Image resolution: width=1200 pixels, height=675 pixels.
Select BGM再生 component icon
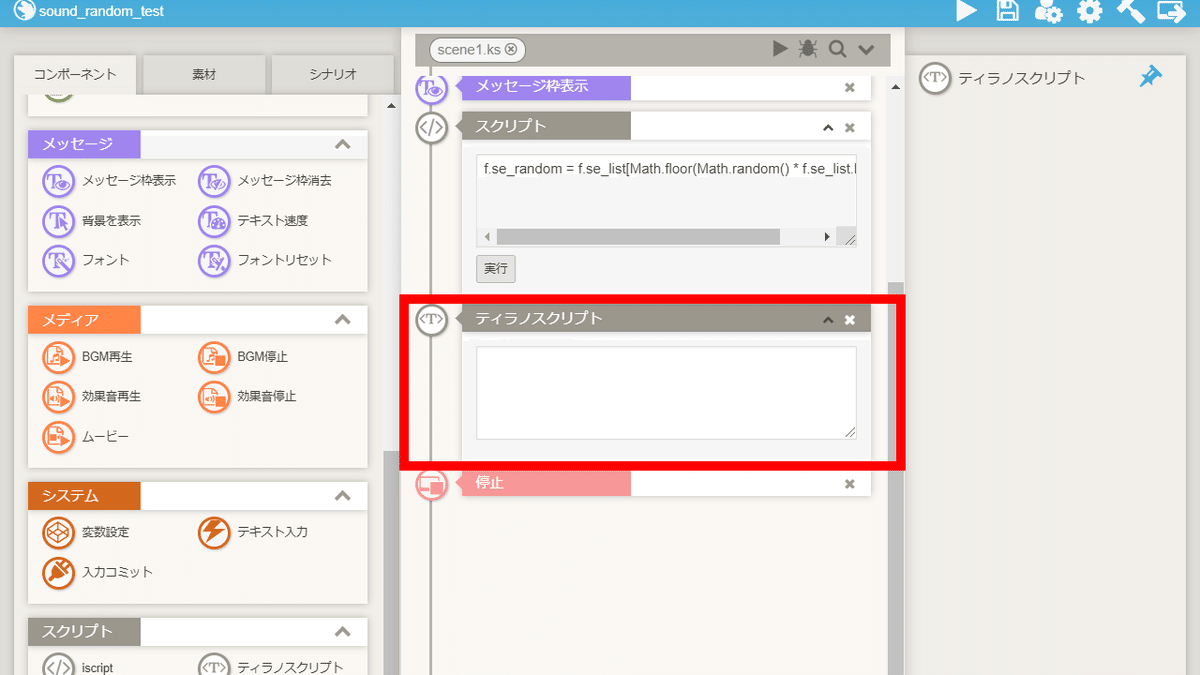59,357
